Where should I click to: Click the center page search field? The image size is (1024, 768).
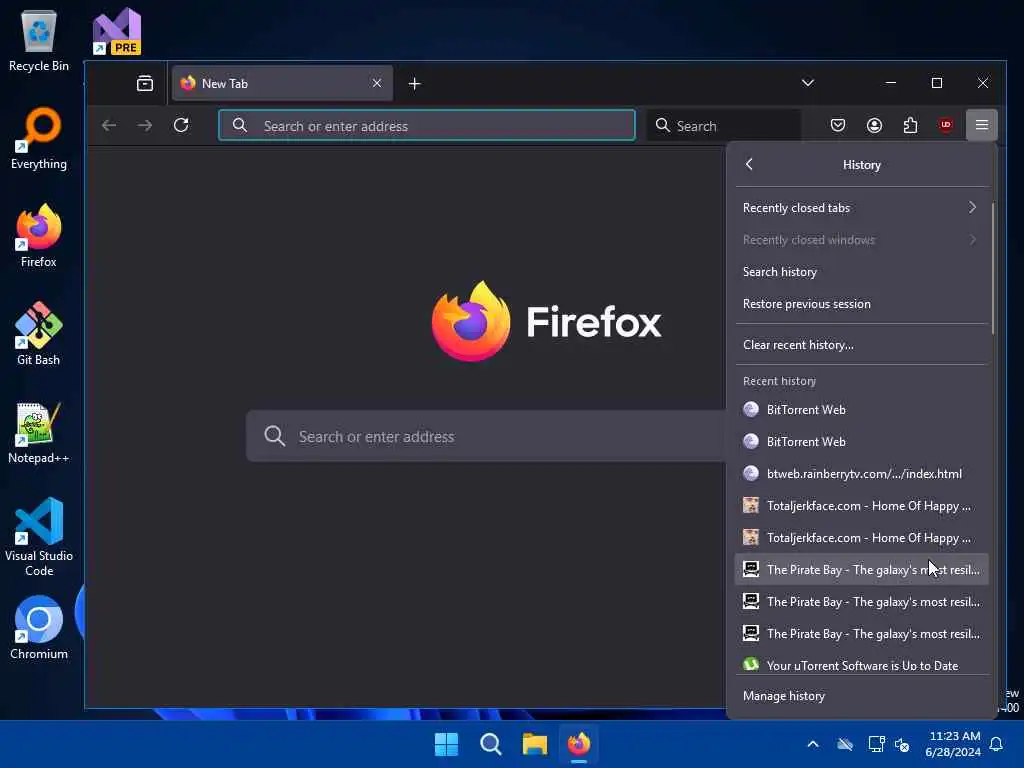(486, 436)
